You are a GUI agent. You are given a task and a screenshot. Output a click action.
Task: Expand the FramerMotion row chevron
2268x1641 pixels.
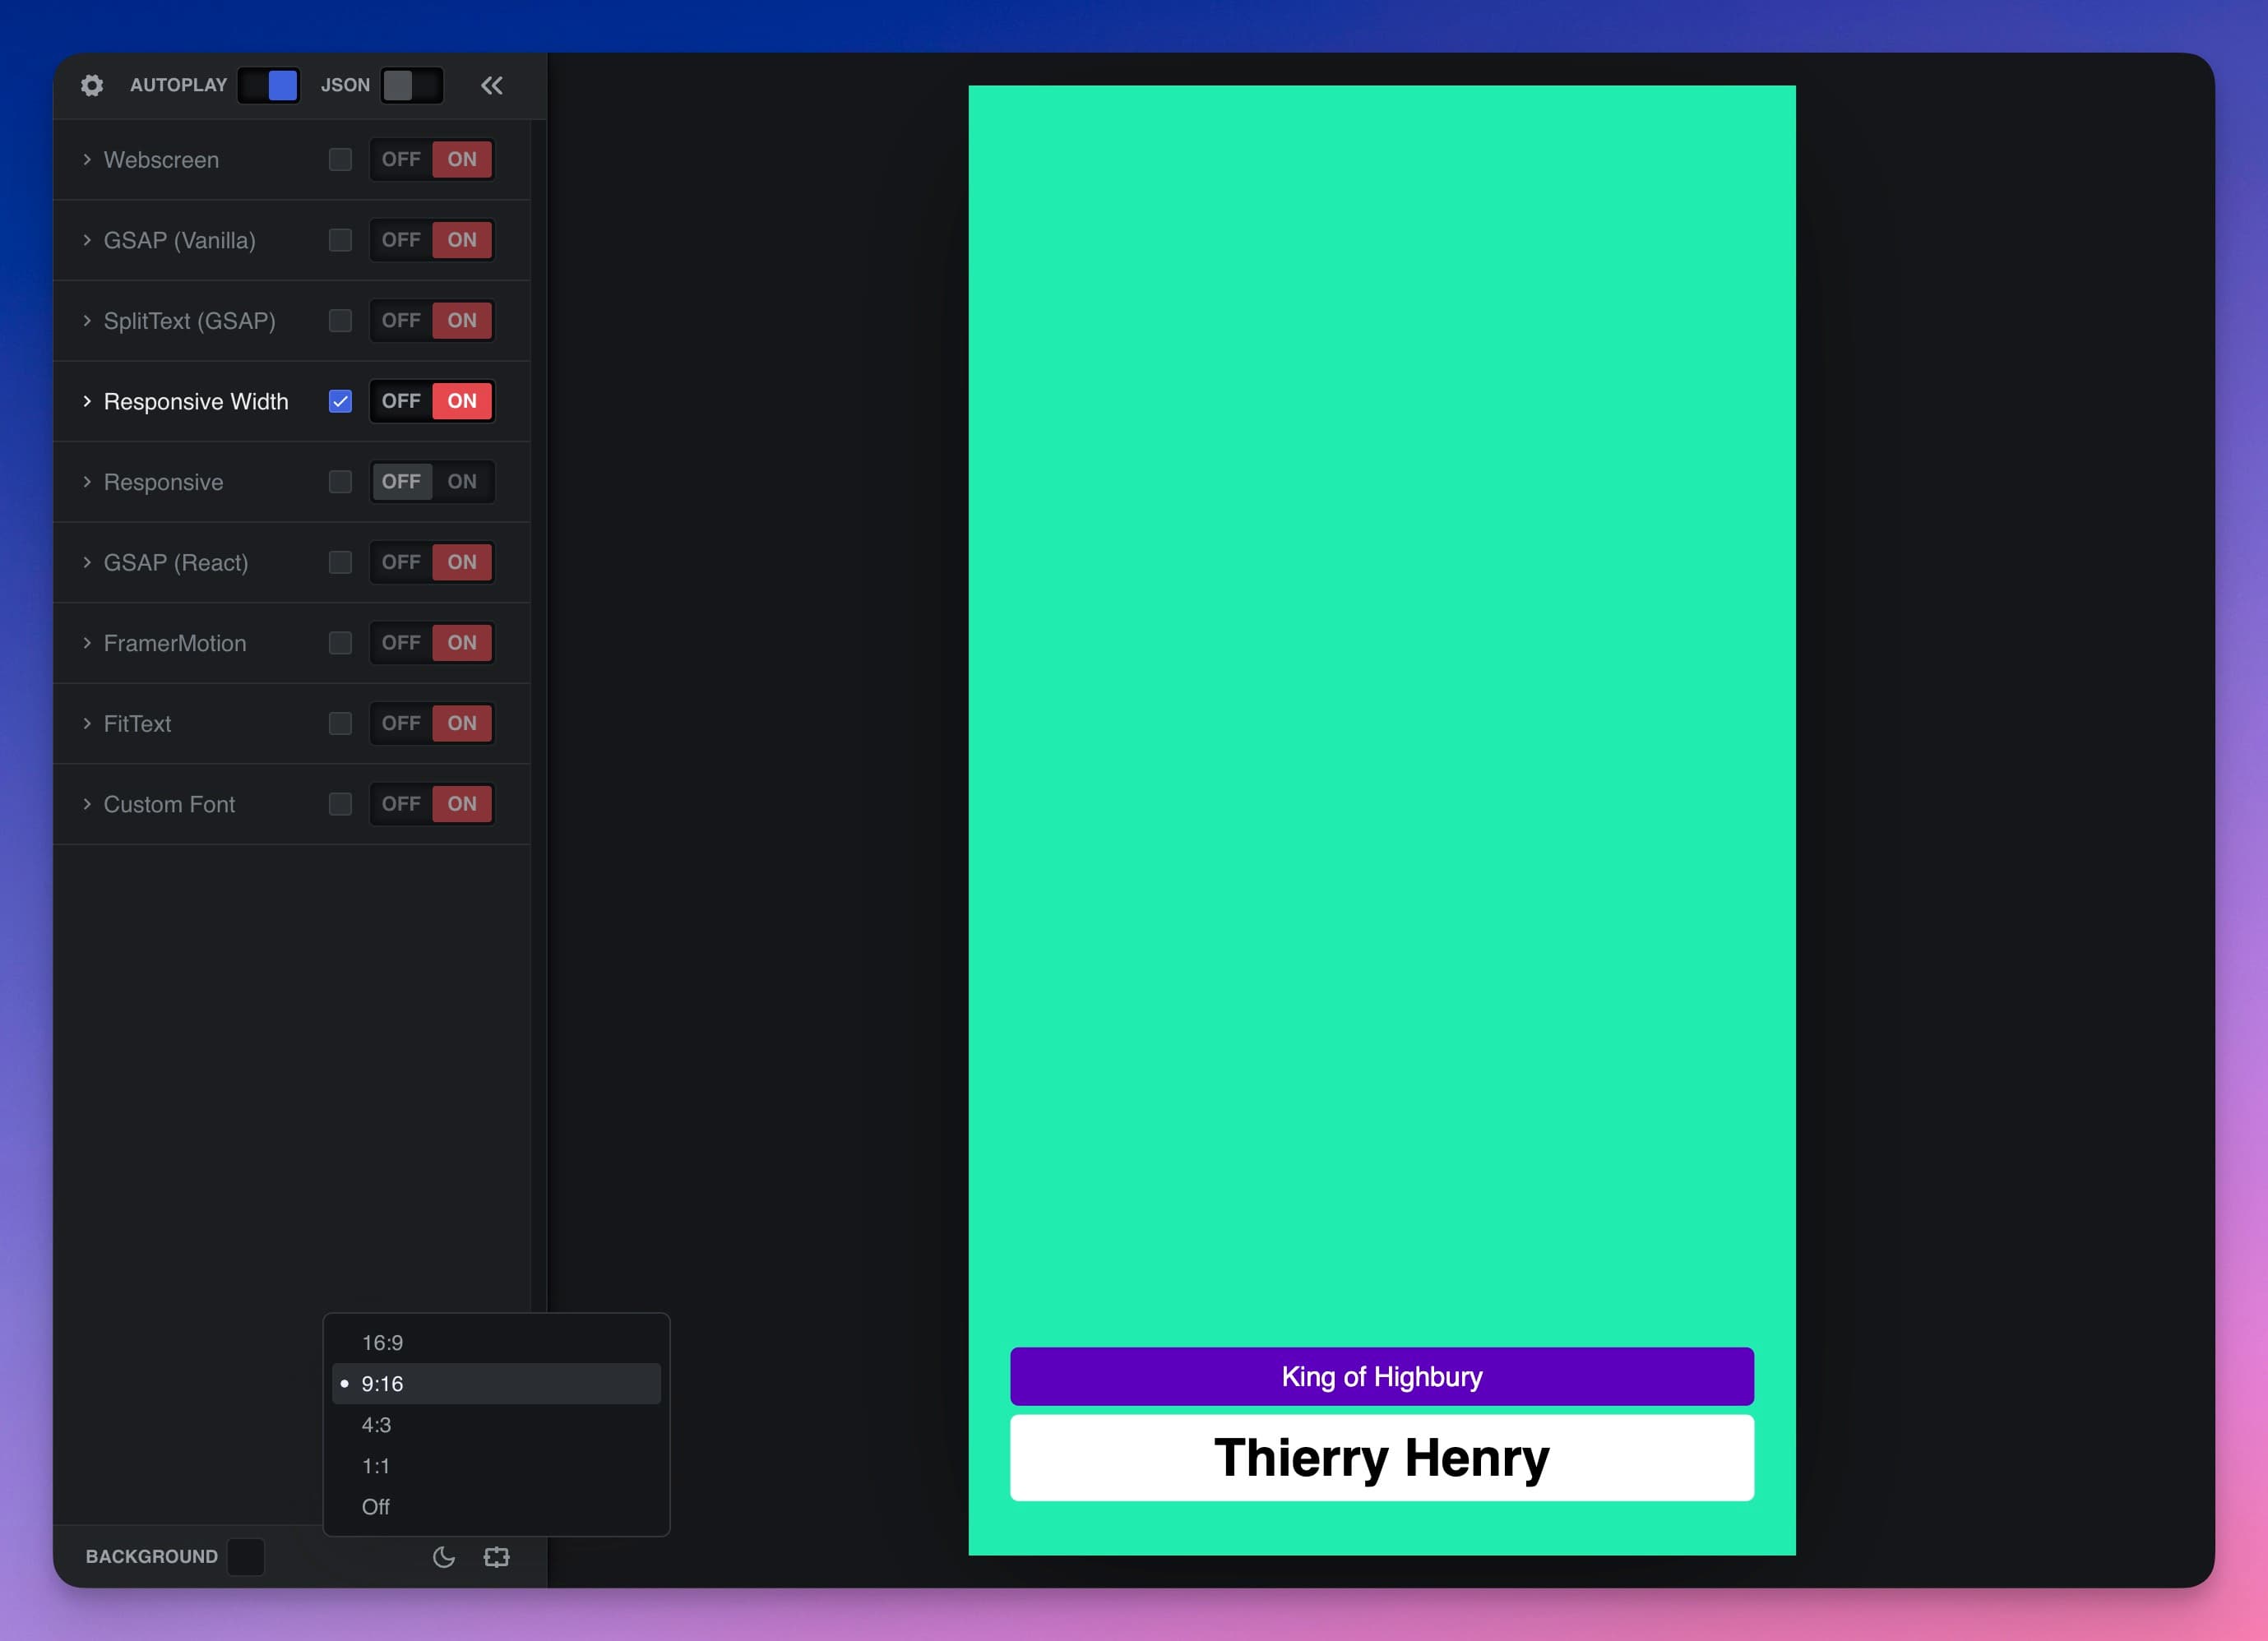click(x=87, y=643)
